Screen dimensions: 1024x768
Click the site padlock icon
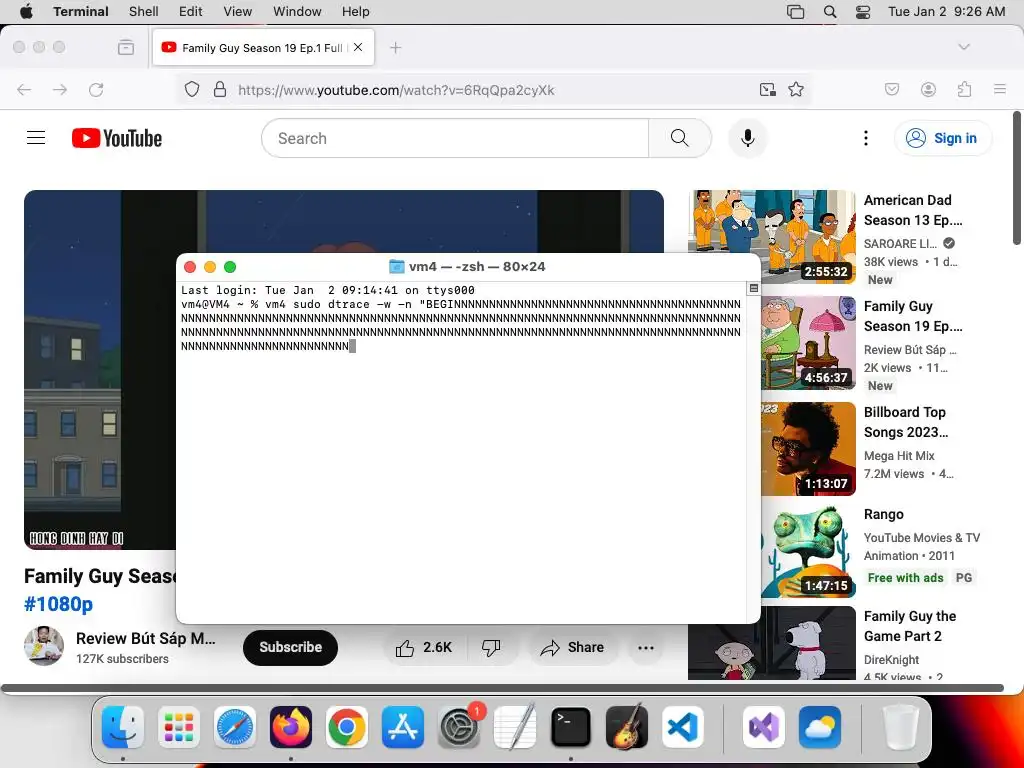(x=220, y=89)
